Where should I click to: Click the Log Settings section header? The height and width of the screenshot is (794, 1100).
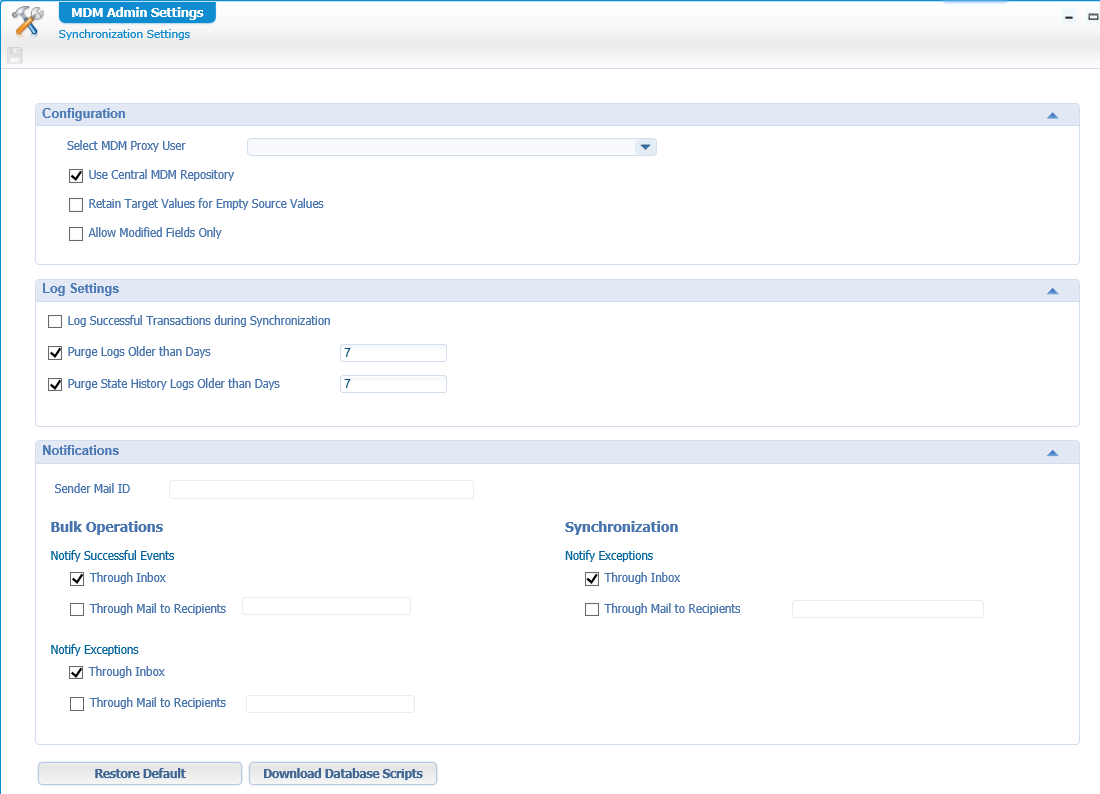click(x=557, y=290)
